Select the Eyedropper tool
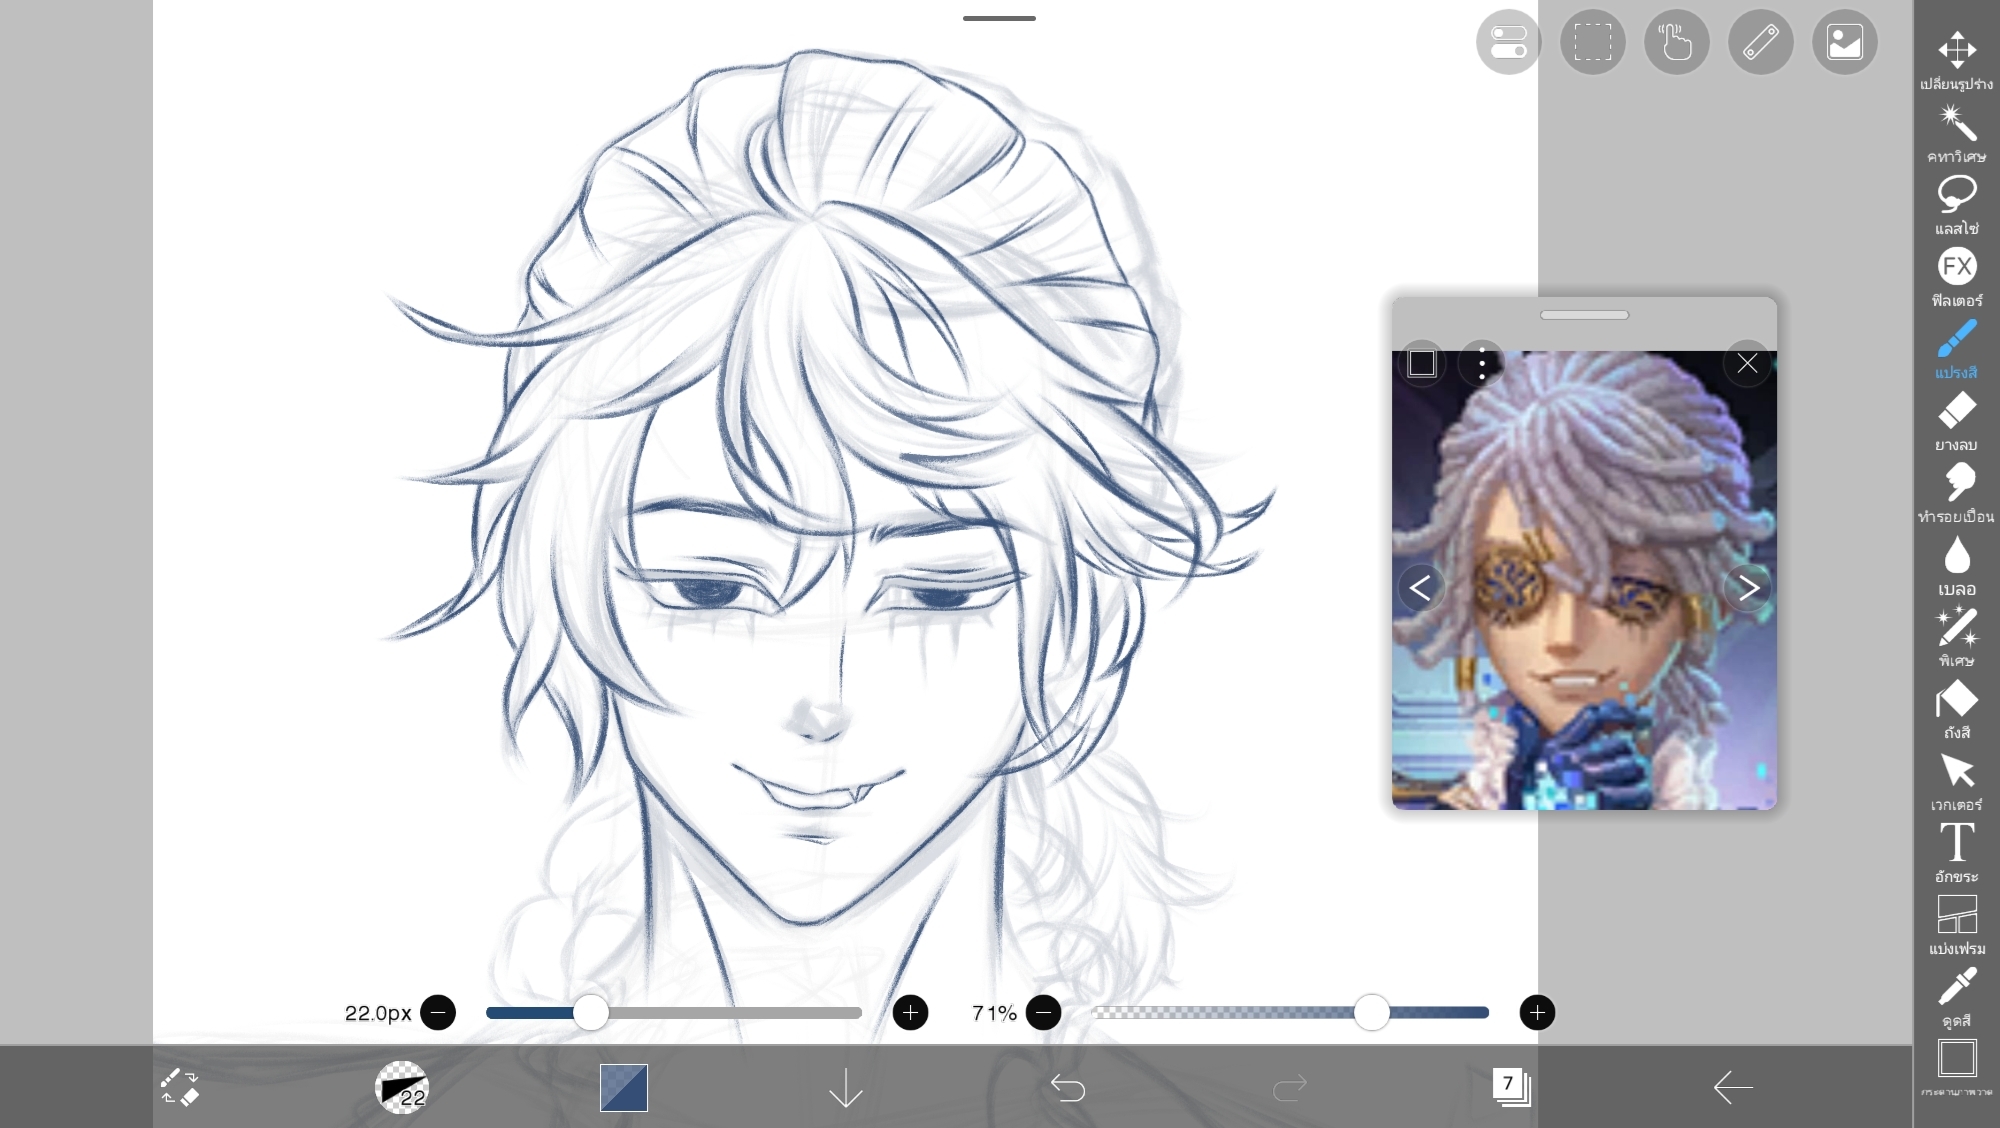 pyautogui.click(x=1956, y=987)
